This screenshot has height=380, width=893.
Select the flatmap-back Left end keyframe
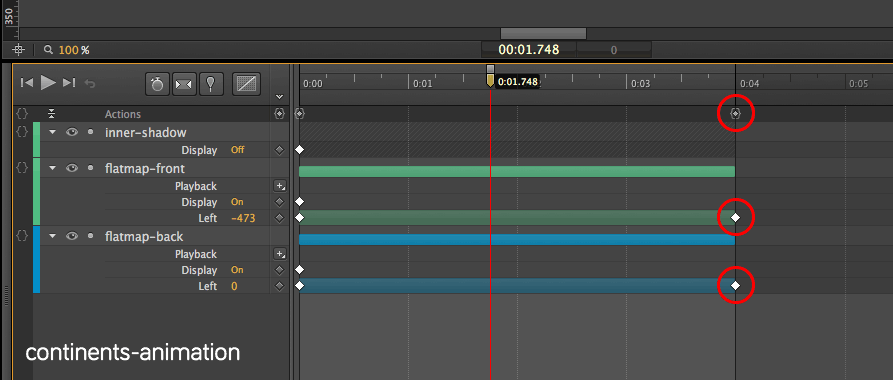(735, 286)
